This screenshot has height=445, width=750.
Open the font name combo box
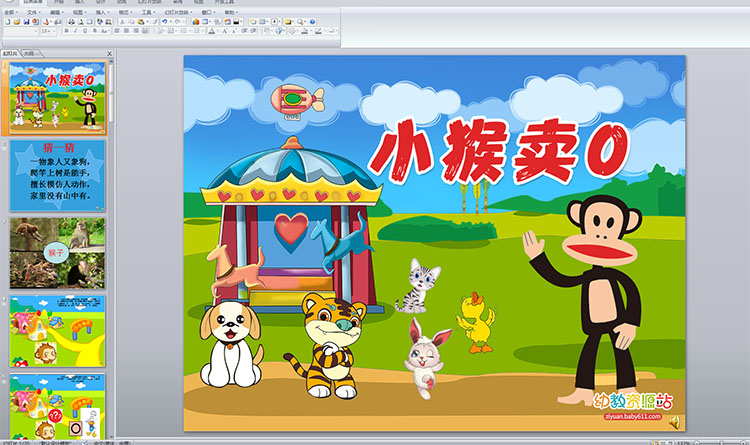coord(21,31)
